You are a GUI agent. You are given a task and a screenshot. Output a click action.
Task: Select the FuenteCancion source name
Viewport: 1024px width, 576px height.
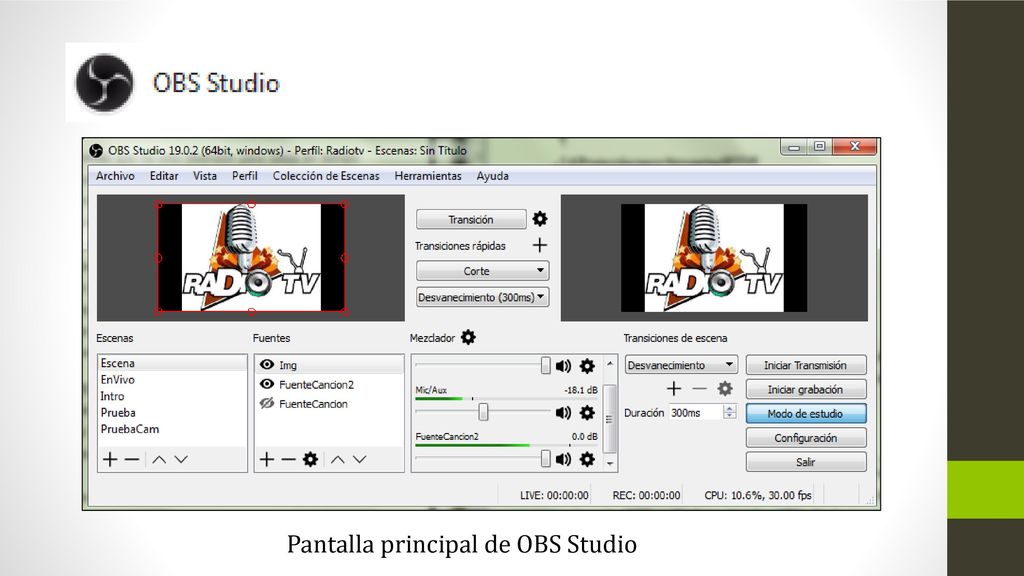coord(313,404)
